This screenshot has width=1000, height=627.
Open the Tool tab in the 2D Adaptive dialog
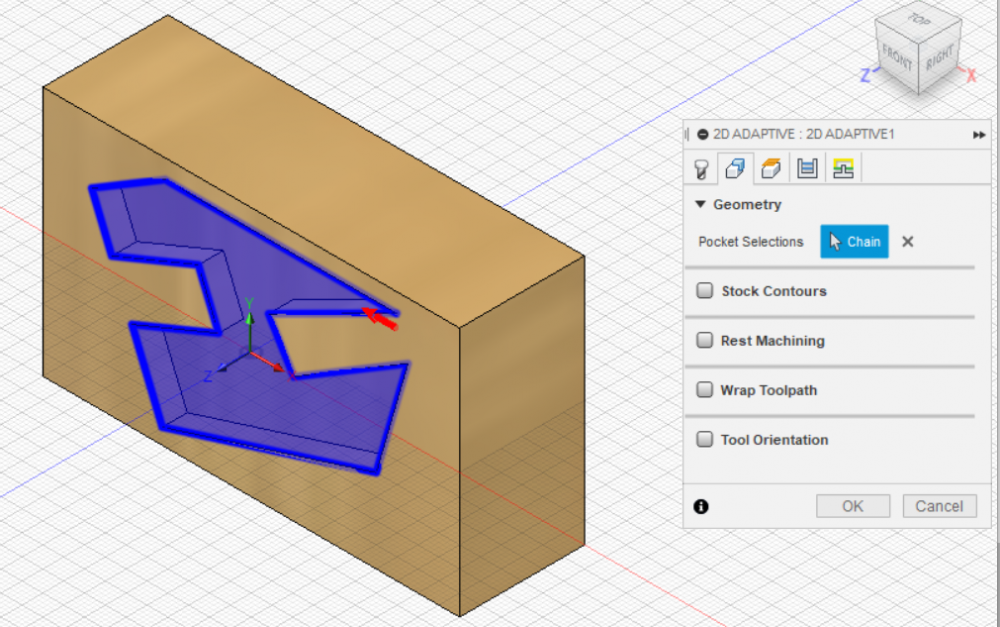(700, 169)
